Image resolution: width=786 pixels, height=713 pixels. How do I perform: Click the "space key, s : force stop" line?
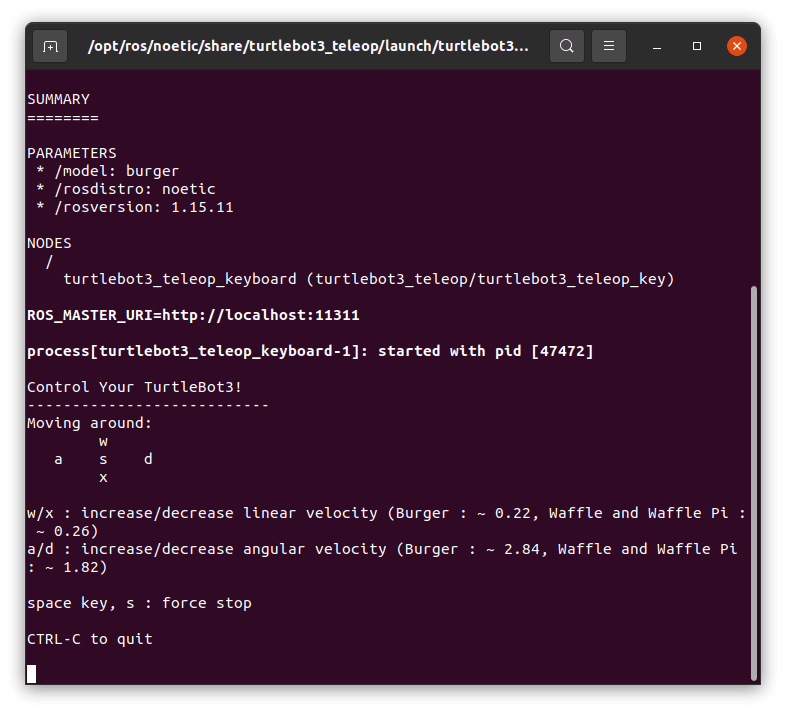coord(139,603)
